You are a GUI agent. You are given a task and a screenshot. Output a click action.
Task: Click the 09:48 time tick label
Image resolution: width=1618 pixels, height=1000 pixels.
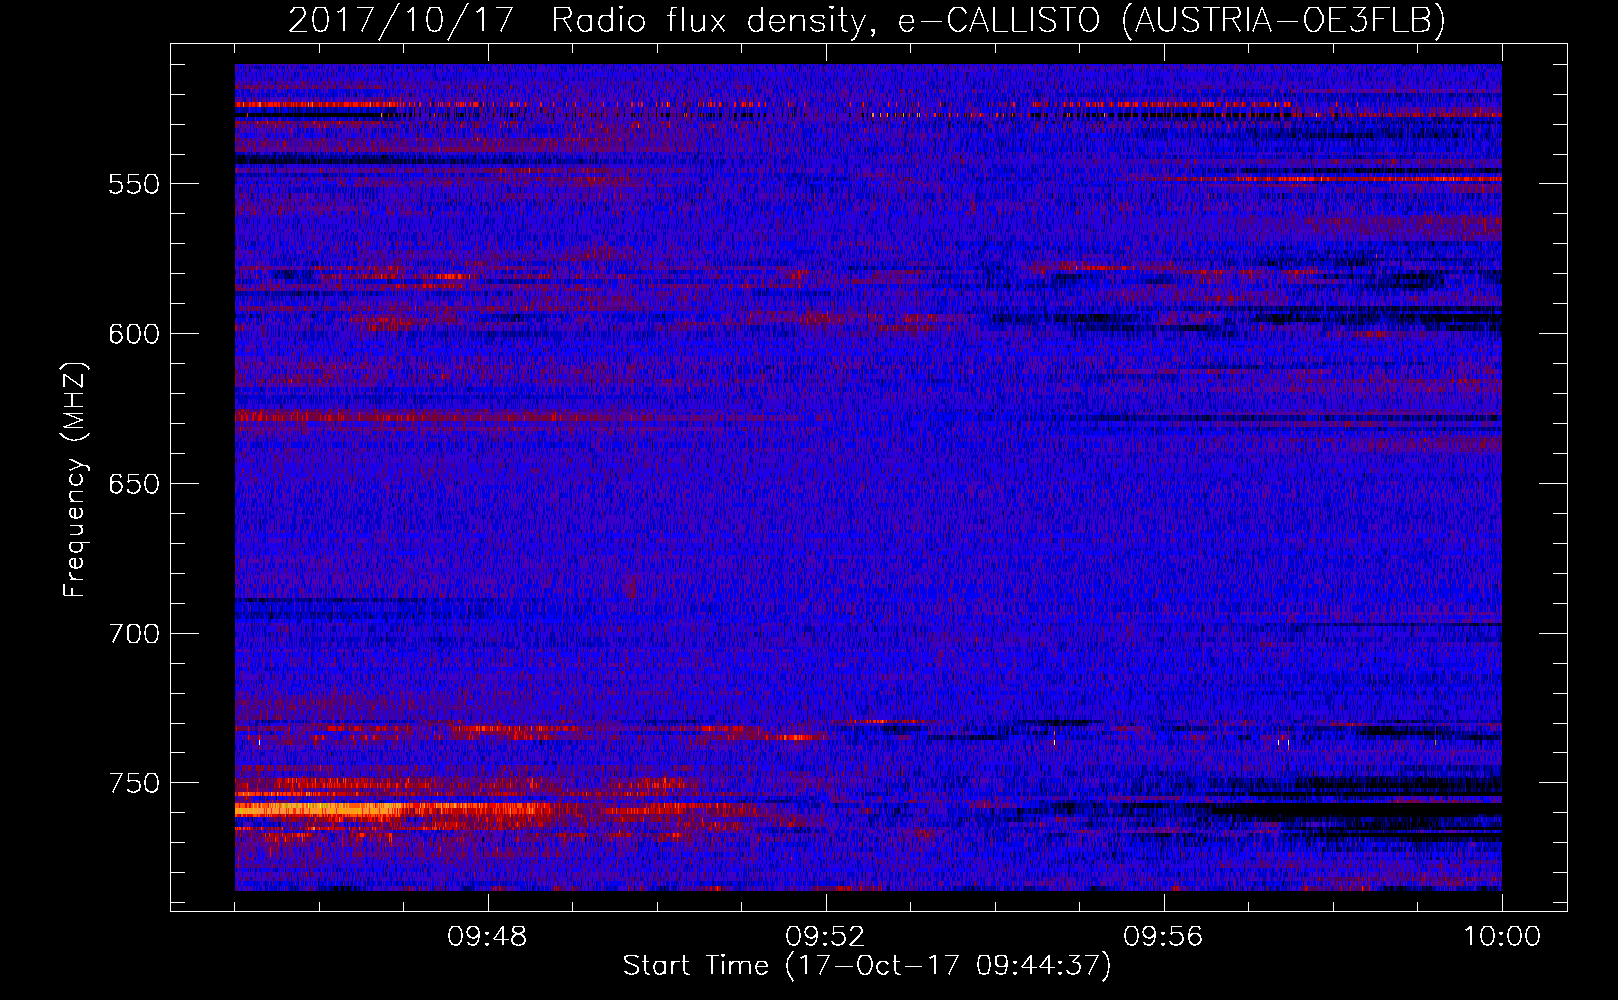(x=487, y=937)
